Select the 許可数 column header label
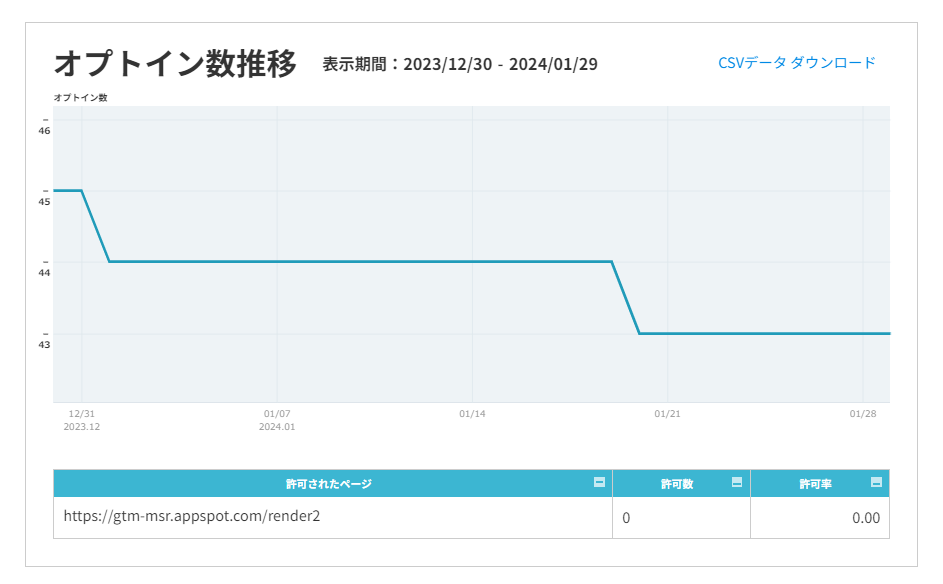 [x=677, y=484]
